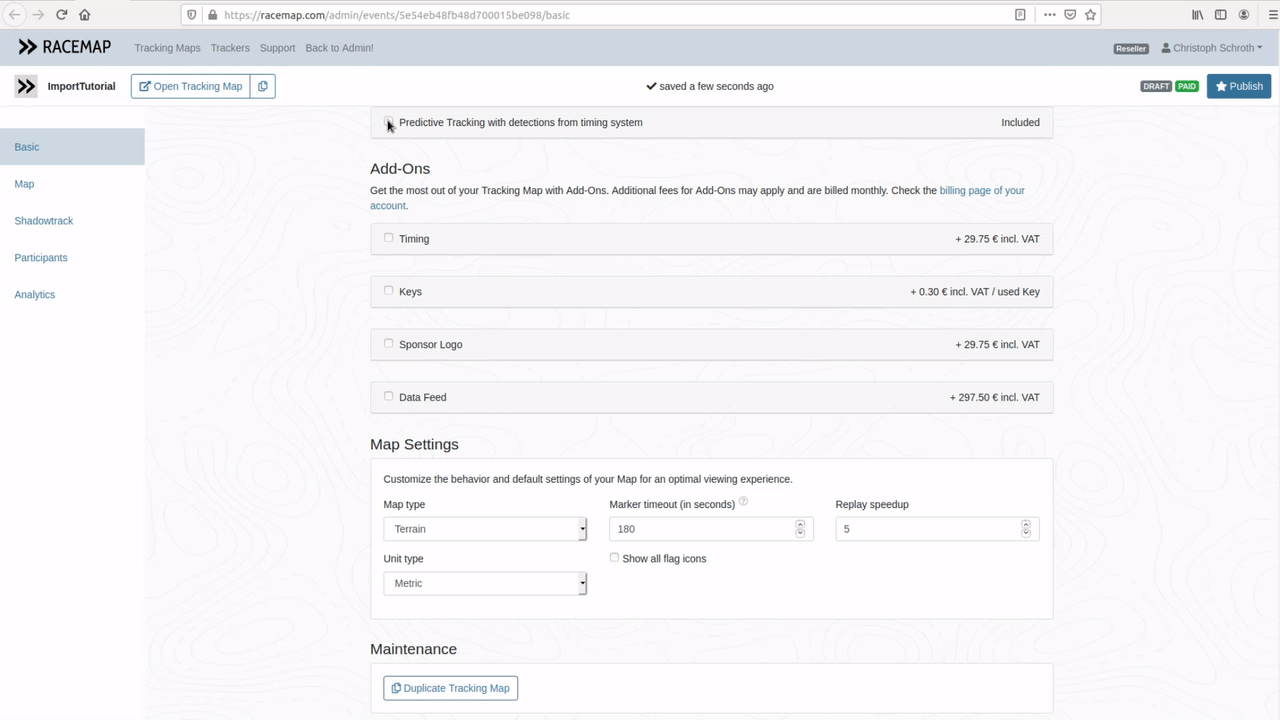
Task: Open the Christoph Schroth account menu
Action: click(x=1211, y=48)
